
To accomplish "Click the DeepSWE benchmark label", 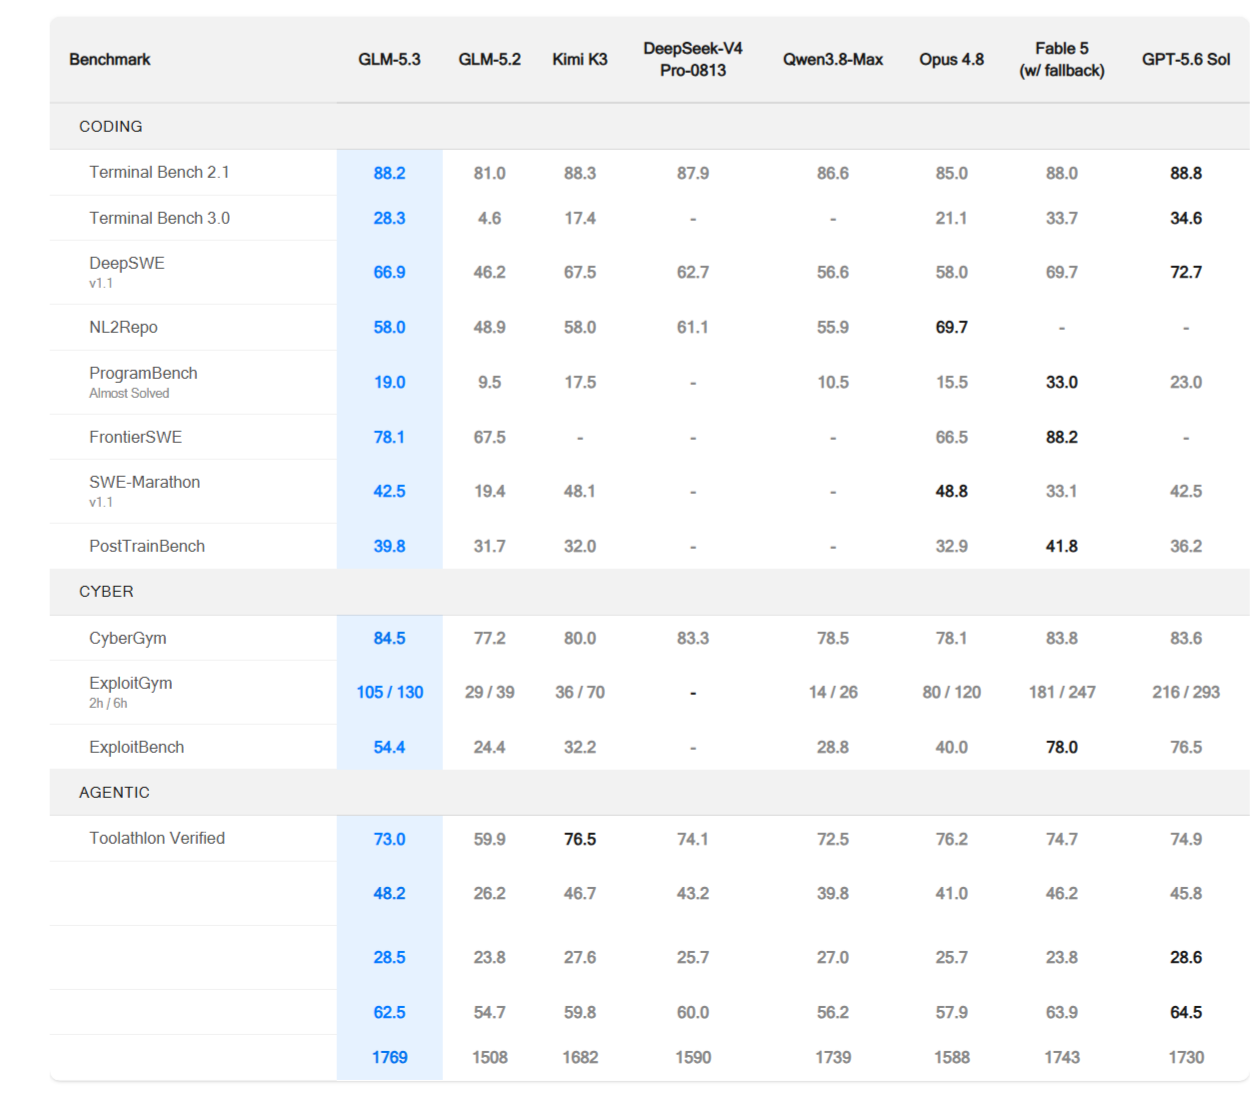I will click(127, 263).
